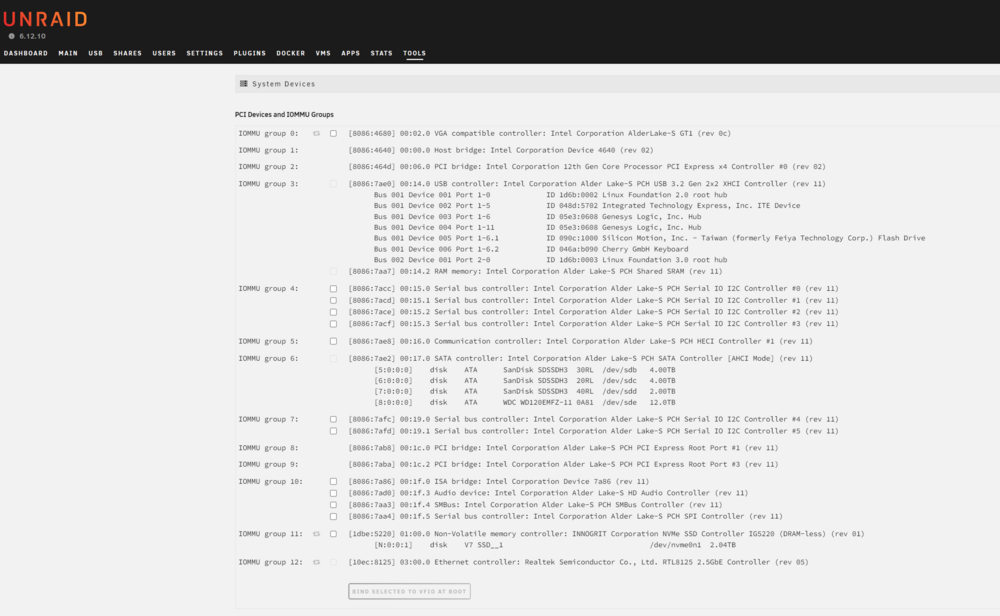Image resolution: width=1000 pixels, height=616 pixels.
Task: Open the Dashboard menu
Action: 26,54
